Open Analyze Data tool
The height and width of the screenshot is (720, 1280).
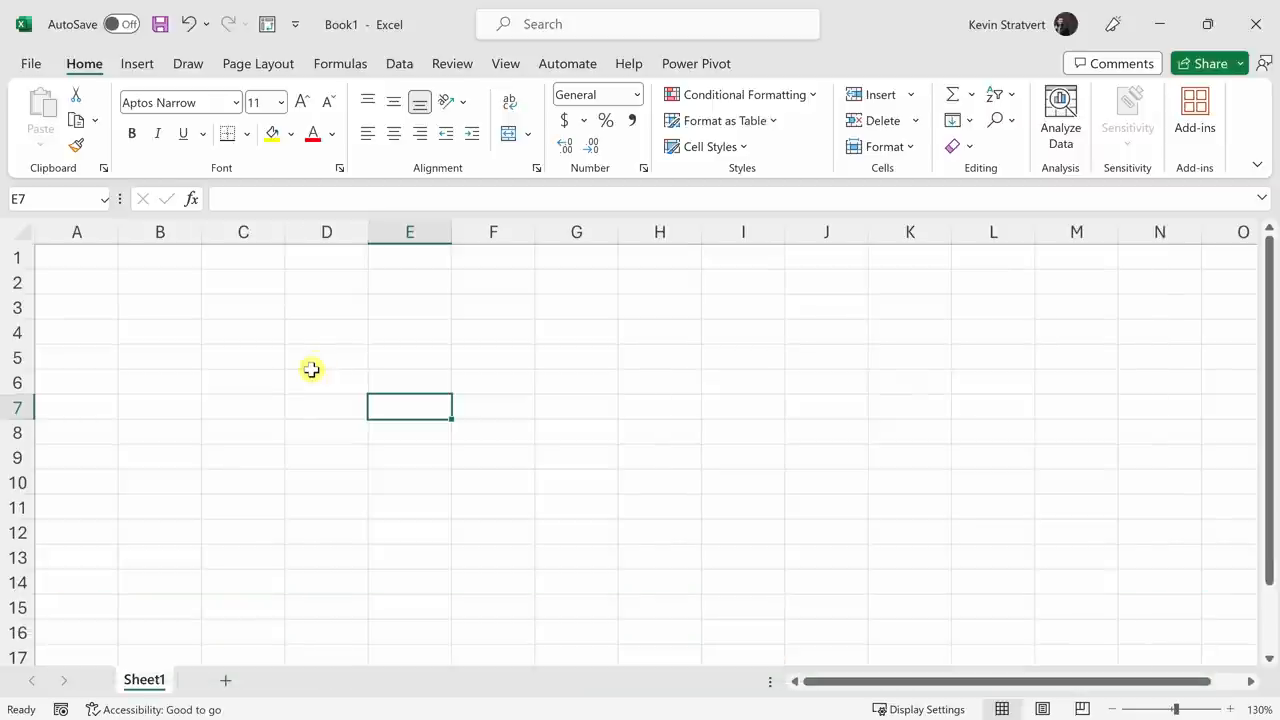[x=1060, y=117]
